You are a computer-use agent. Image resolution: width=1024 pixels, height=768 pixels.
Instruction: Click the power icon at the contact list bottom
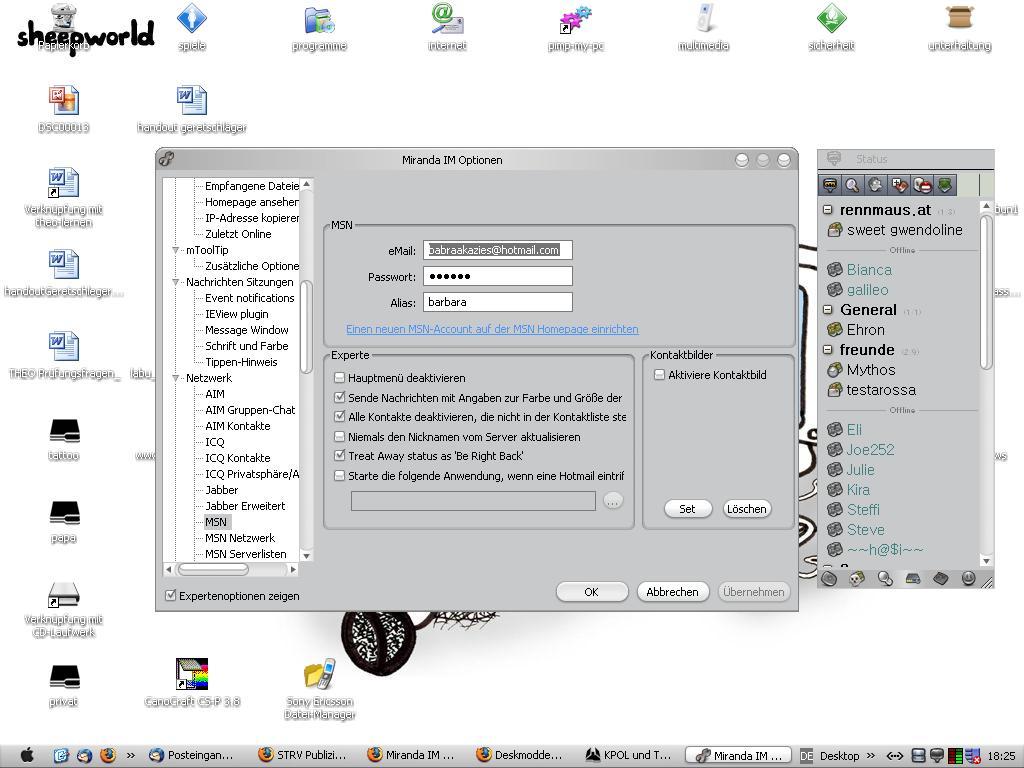pyautogui.click(x=968, y=578)
